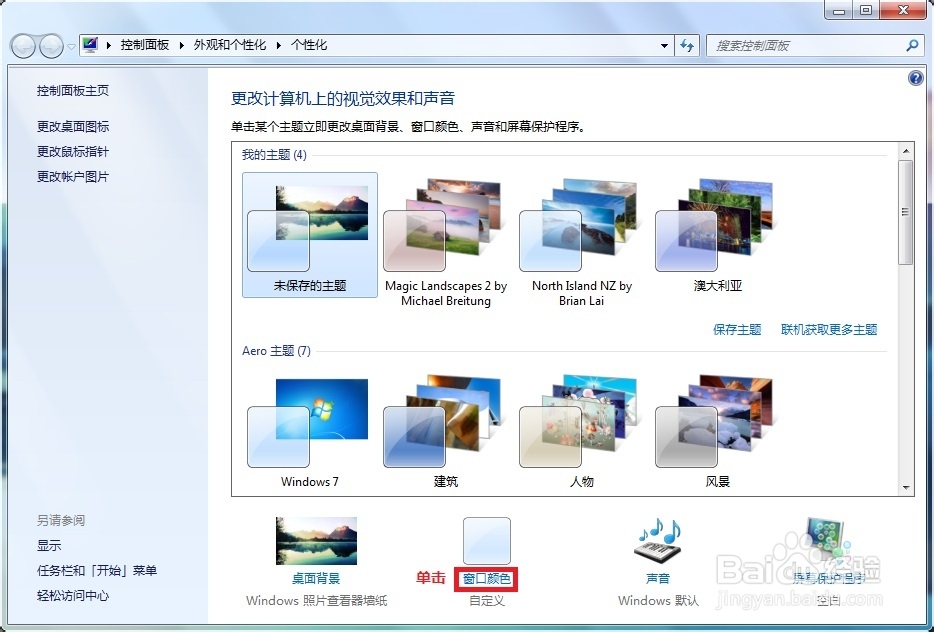Click the screen saver monitor icon
This screenshot has width=934, height=632.
pyautogui.click(x=827, y=541)
